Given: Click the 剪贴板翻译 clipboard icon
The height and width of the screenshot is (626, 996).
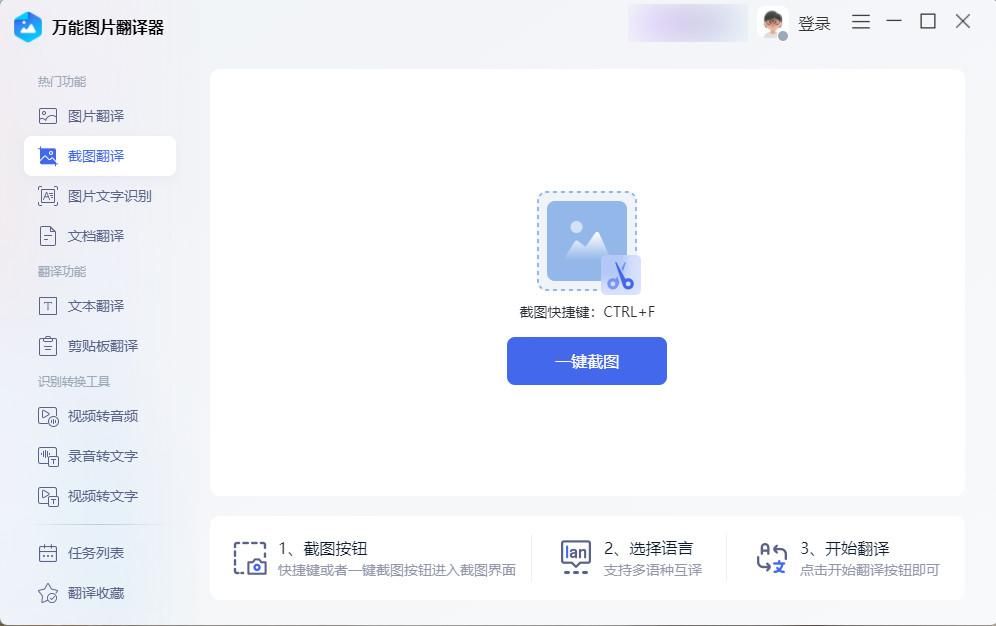Looking at the screenshot, I should (x=48, y=346).
